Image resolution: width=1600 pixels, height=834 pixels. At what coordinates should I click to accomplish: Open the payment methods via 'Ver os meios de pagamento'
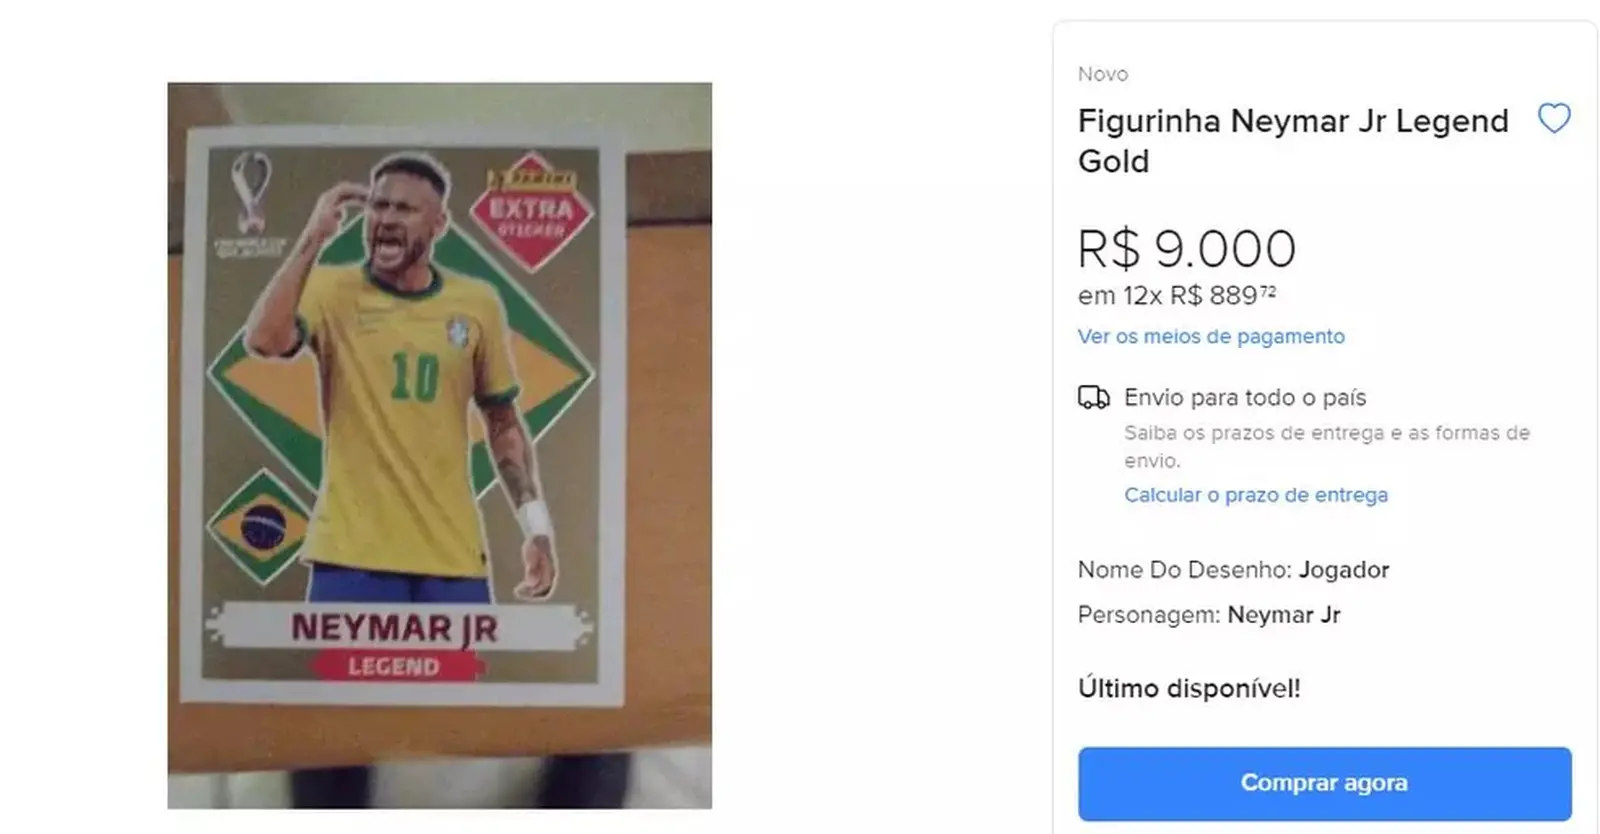[x=1211, y=337]
